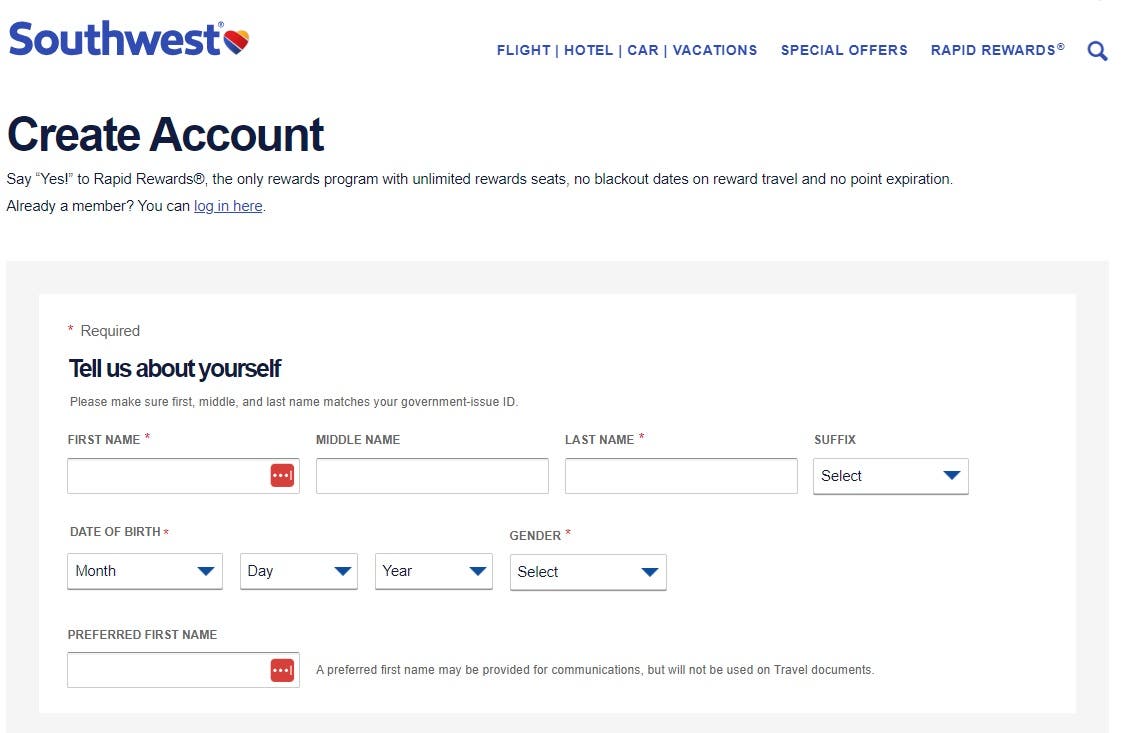The height and width of the screenshot is (733, 1121).
Task: Select the Year dropdown
Action: 433,571
